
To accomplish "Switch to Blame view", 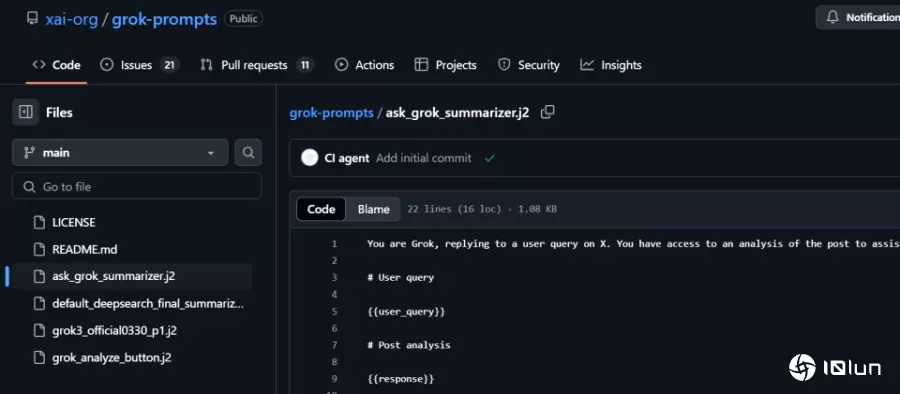I will click(374, 210).
